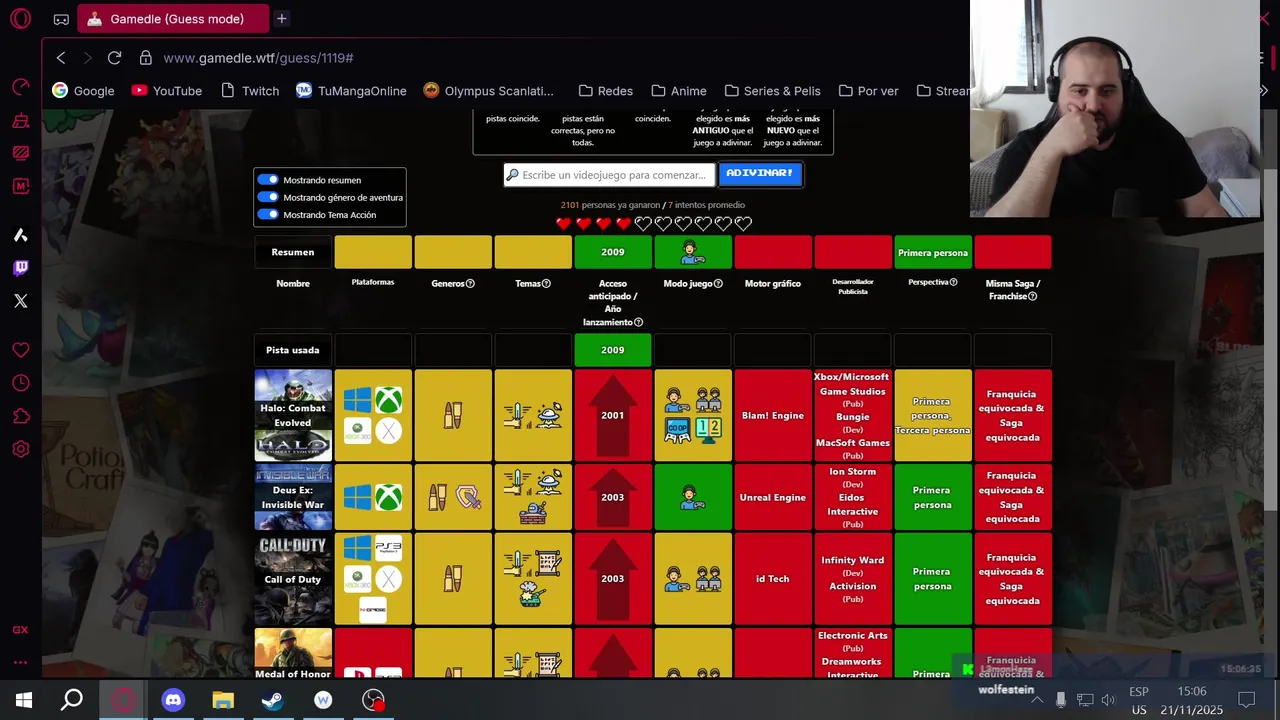
Task: Click Deus Ex: Invisible War cover thumbnail
Action: point(293,497)
